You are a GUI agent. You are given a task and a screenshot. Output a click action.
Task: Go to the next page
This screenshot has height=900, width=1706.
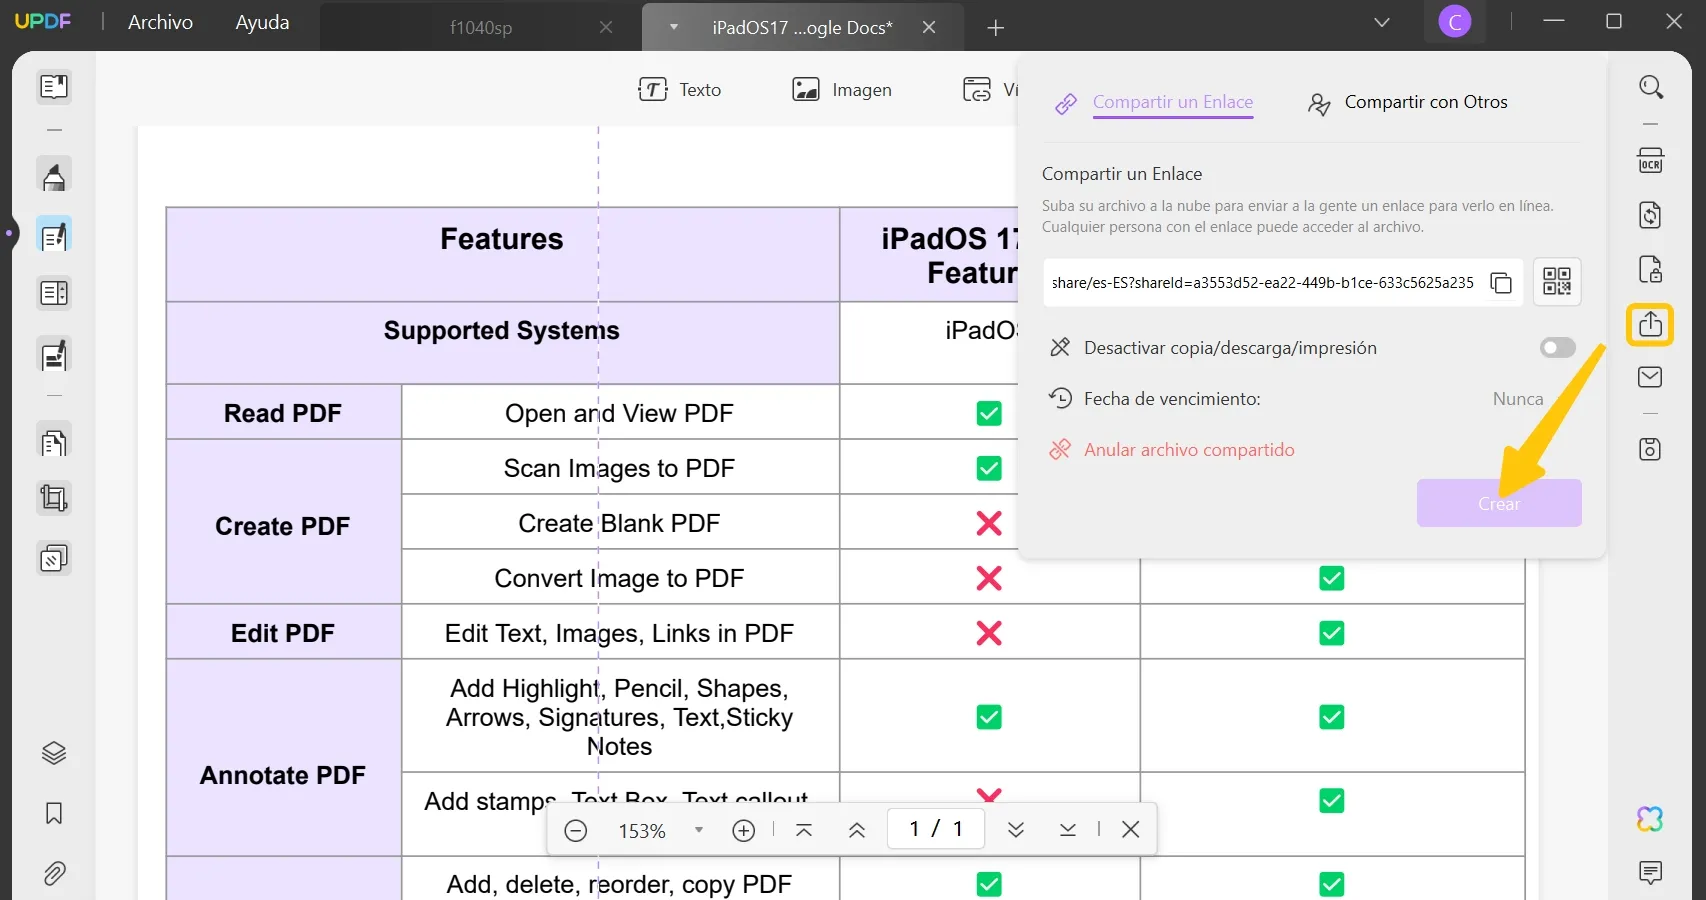coord(1016,830)
